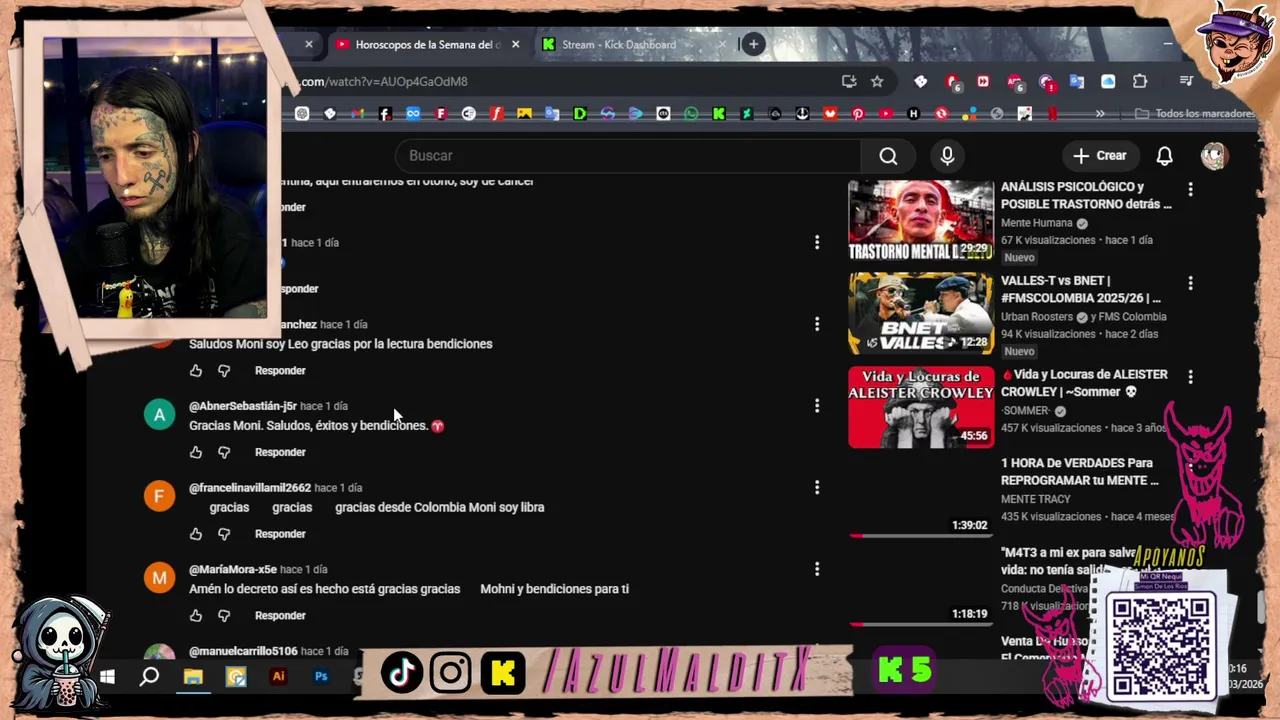
Task: Close the Stream - Kick Dashboard tab
Action: click(722, 44)
